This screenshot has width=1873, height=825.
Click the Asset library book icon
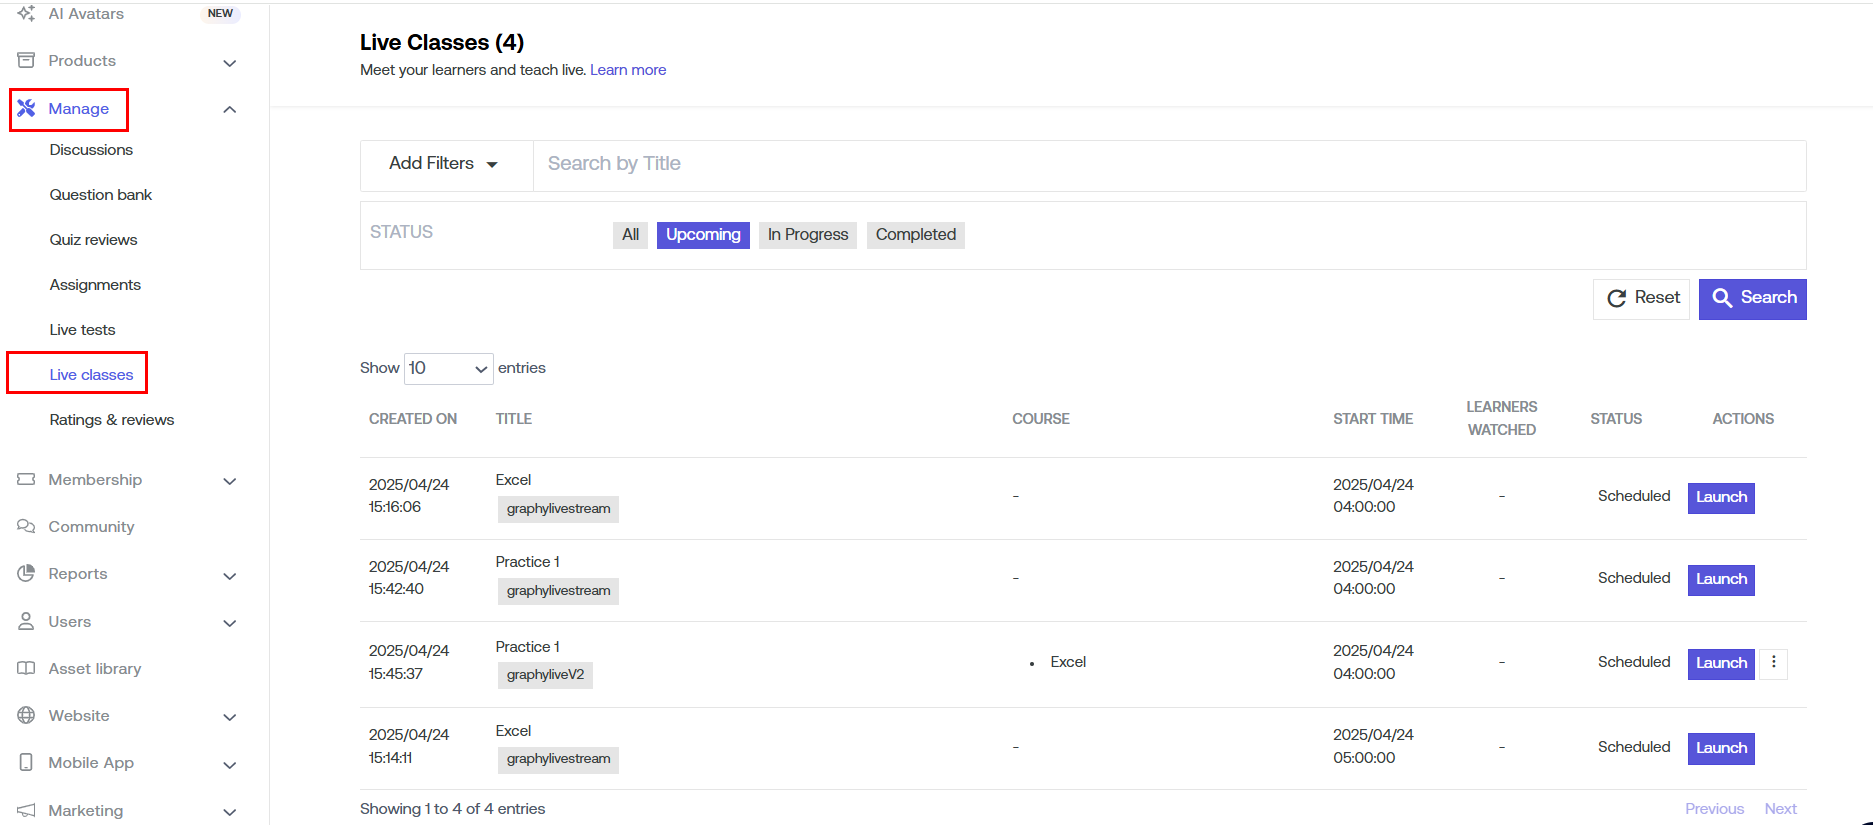point(26,669)
